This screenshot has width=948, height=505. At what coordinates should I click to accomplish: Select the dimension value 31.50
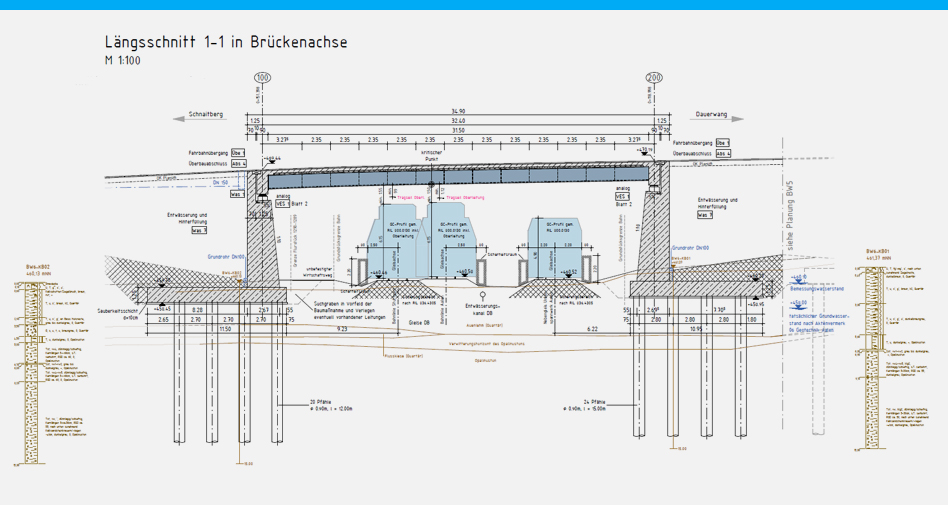coord(458,130)
